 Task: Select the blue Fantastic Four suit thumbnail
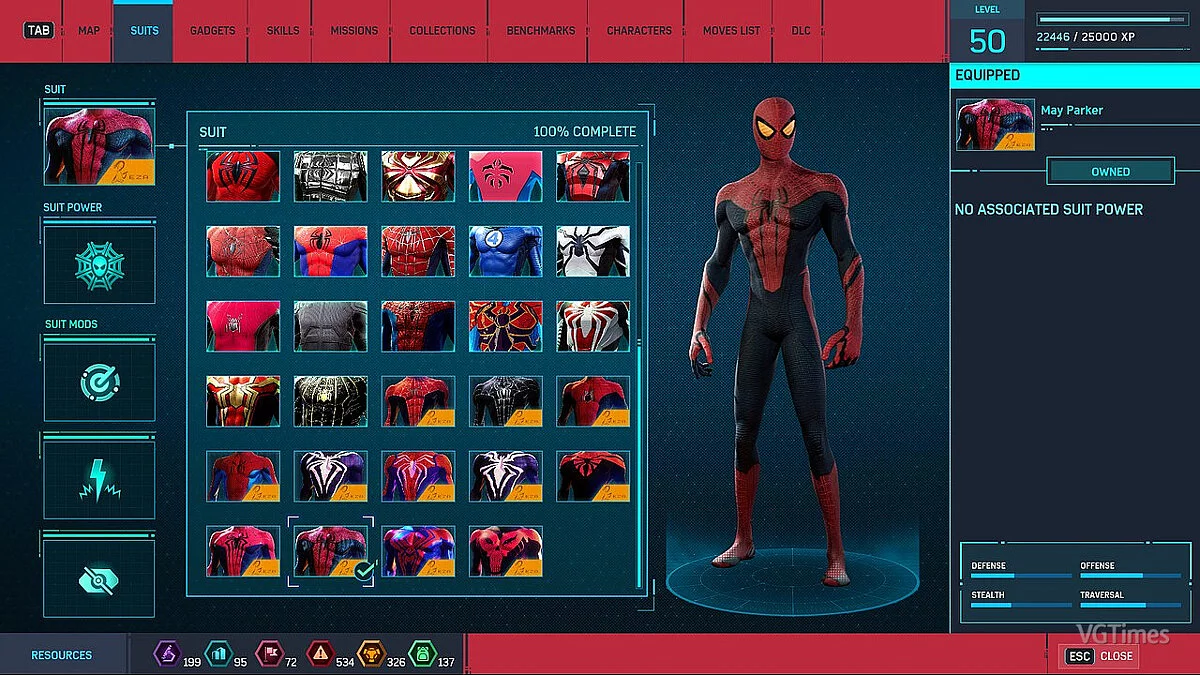[x=504, y=251]
